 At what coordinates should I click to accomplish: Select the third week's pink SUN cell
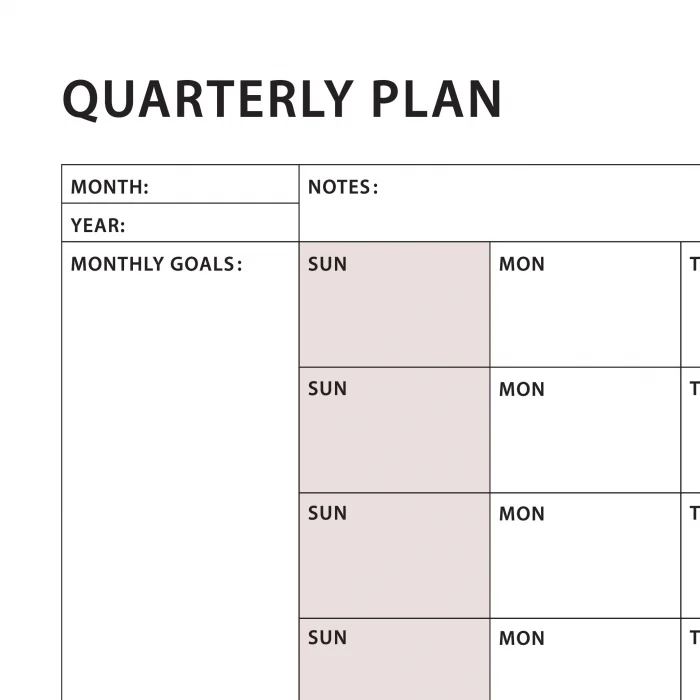point(394,560)
